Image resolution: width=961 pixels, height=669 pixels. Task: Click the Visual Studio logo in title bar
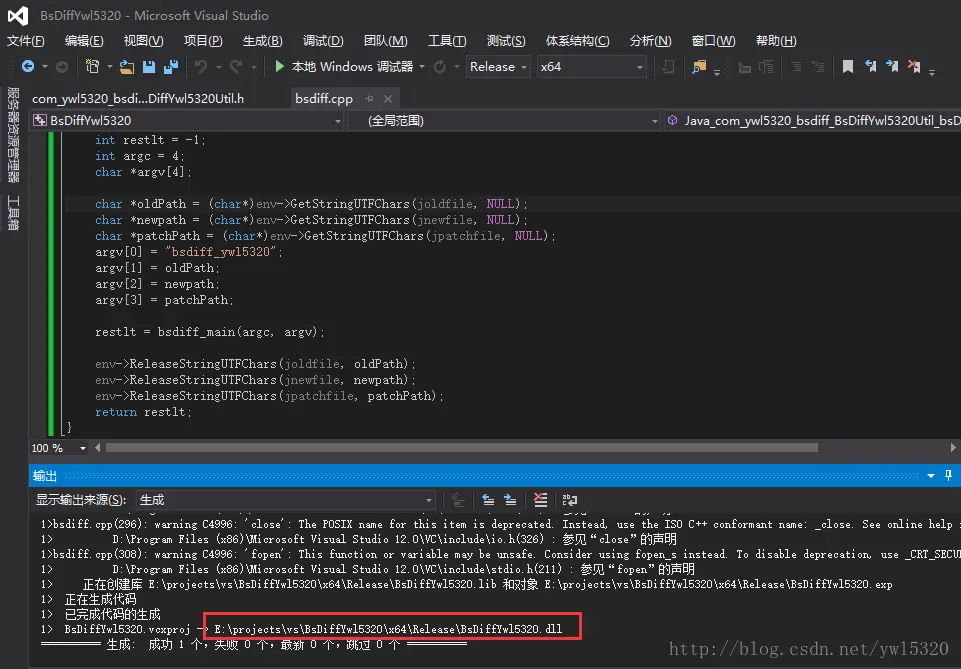[18, 15]
